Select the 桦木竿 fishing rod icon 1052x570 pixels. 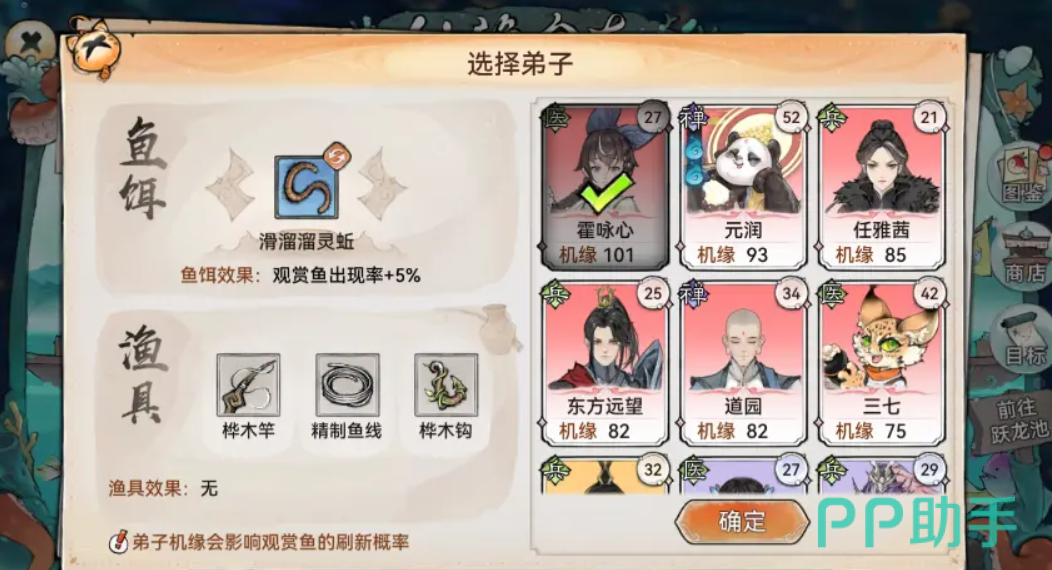(248, 385)
